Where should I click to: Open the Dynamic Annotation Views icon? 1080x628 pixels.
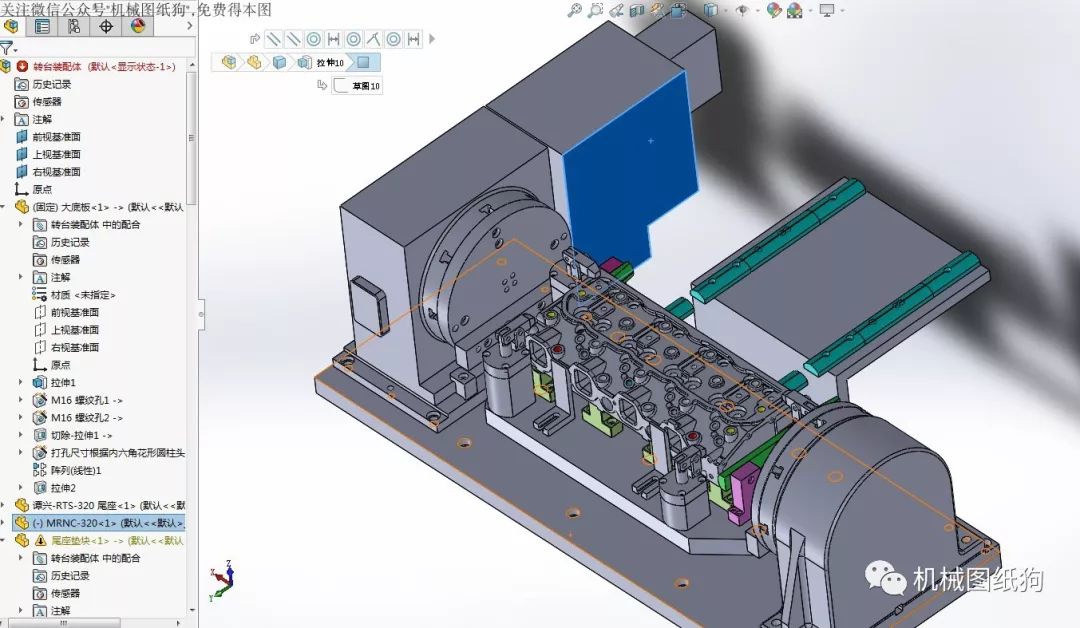tap(658, 10)
